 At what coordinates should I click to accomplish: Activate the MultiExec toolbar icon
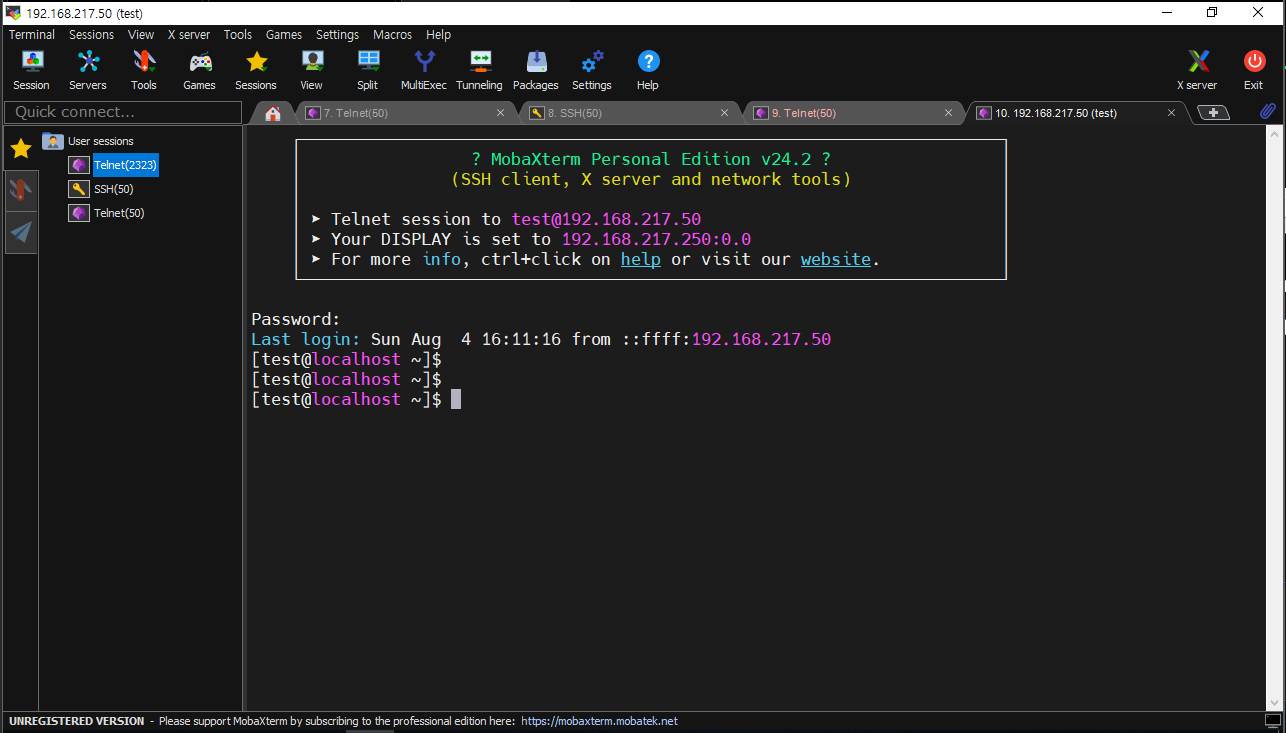424,71
